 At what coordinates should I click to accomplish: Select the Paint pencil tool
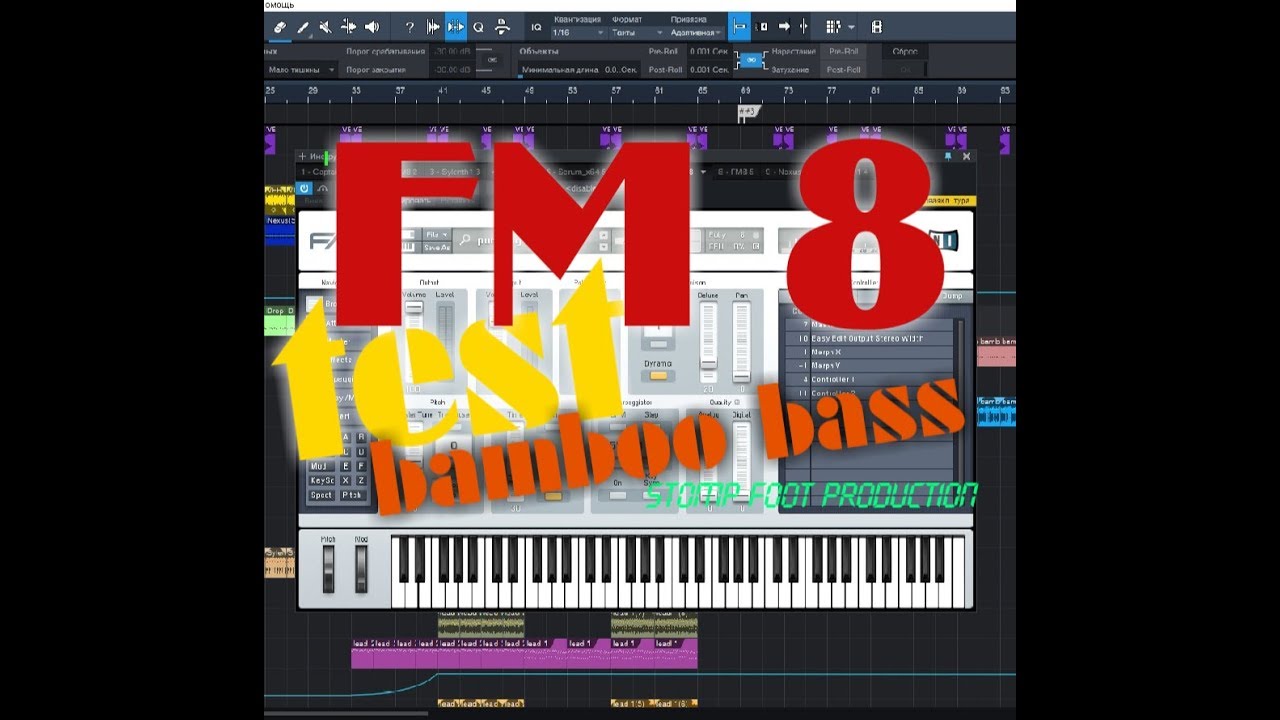[x=303, y=27]
